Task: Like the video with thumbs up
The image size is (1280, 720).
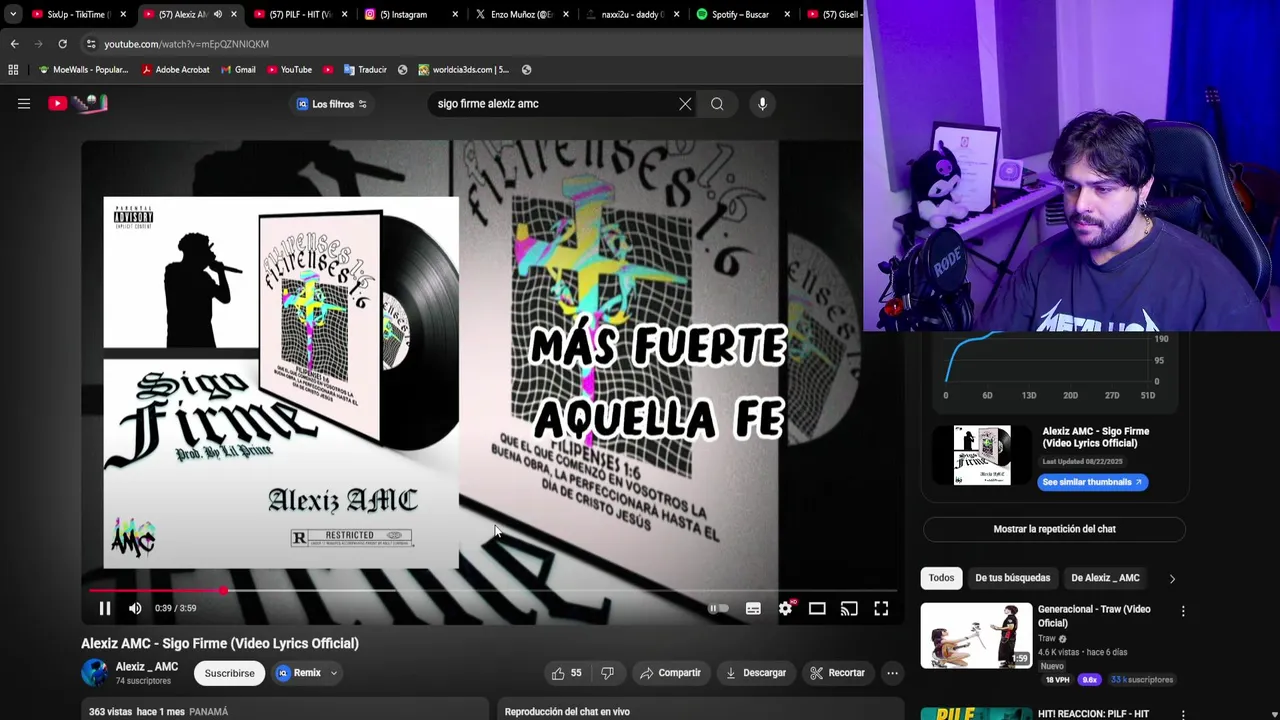Action: tap(566, 673)
